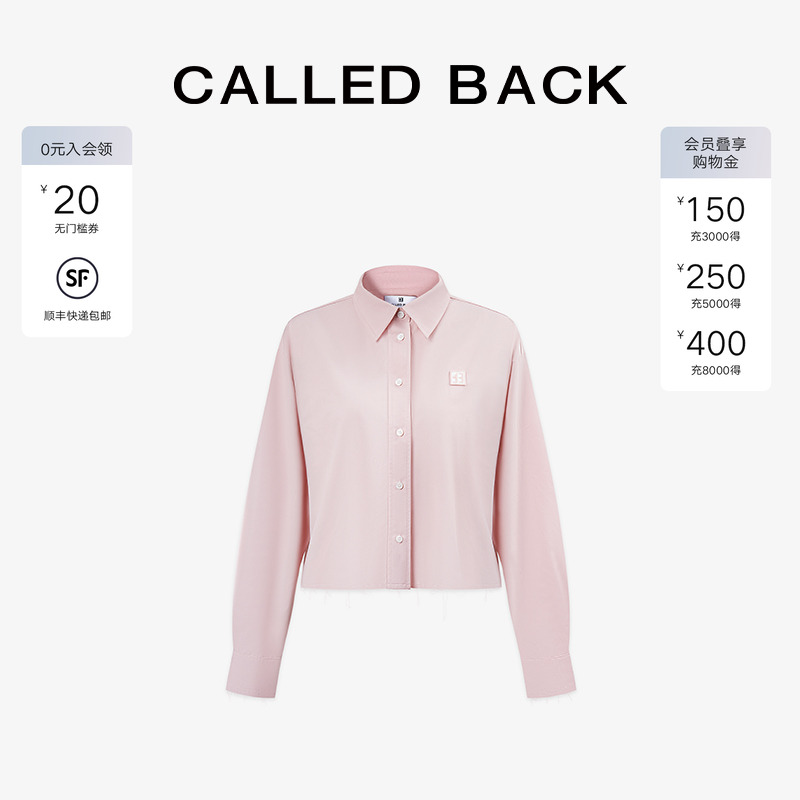Click the CALLED BACK brand title
800x800 pixels.
pyautogui.click(x=400, y=85)
